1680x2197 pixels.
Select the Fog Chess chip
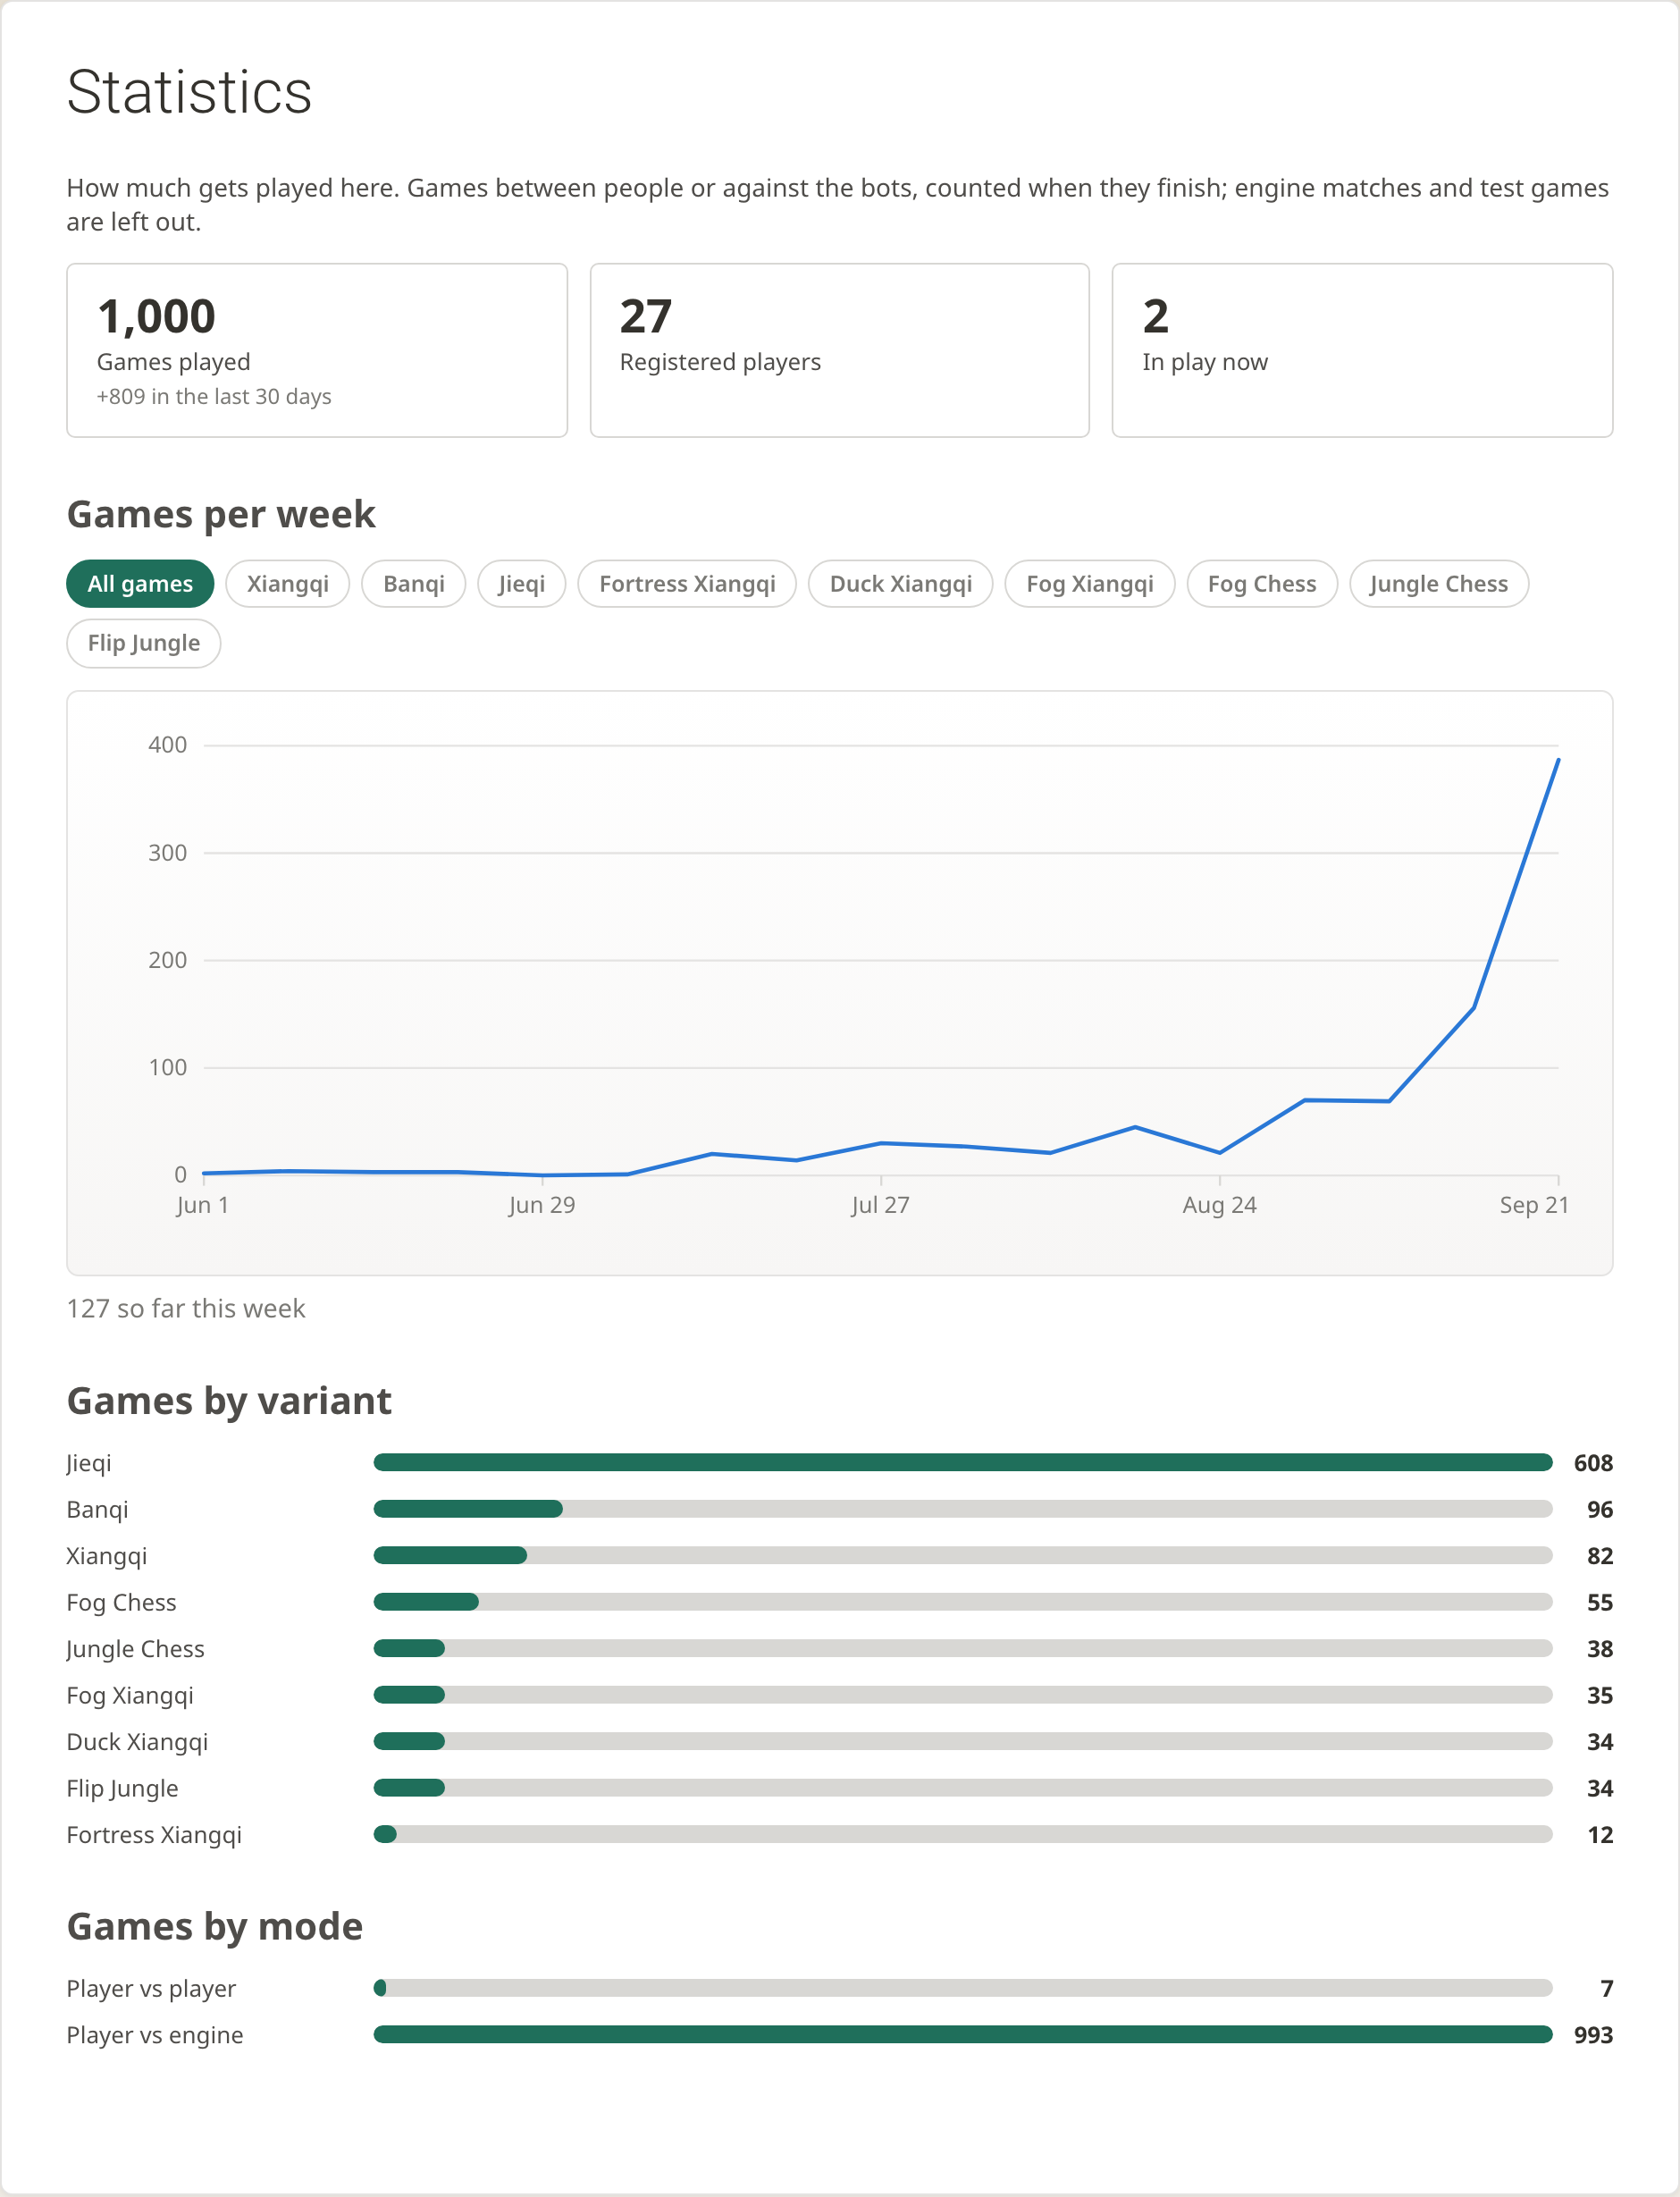coord(1261,584)
